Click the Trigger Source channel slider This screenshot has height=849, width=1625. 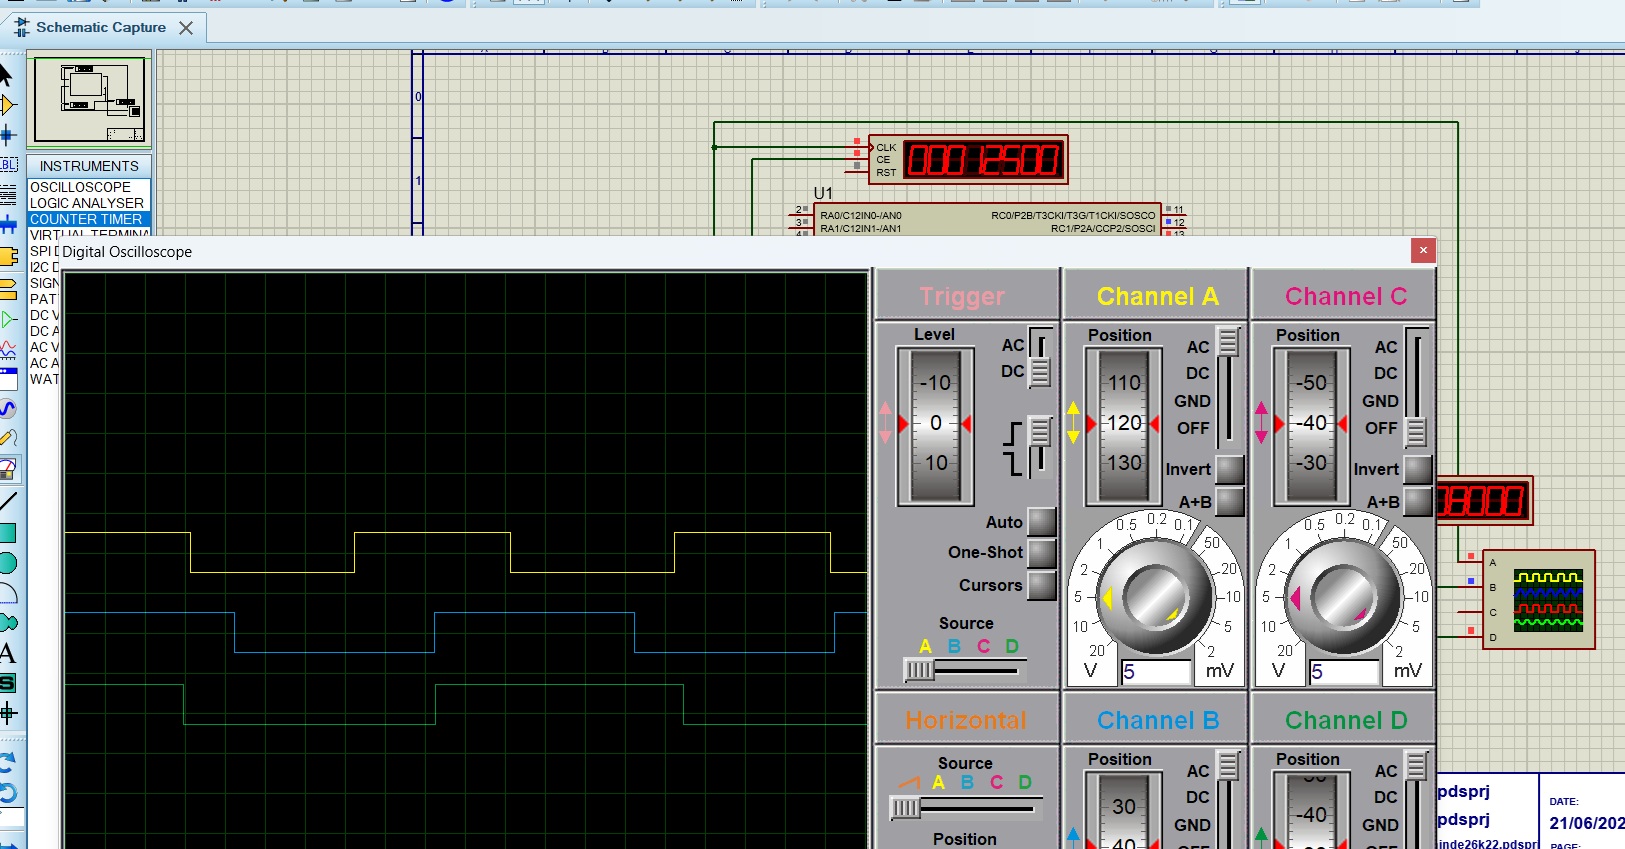pos(919,670)
